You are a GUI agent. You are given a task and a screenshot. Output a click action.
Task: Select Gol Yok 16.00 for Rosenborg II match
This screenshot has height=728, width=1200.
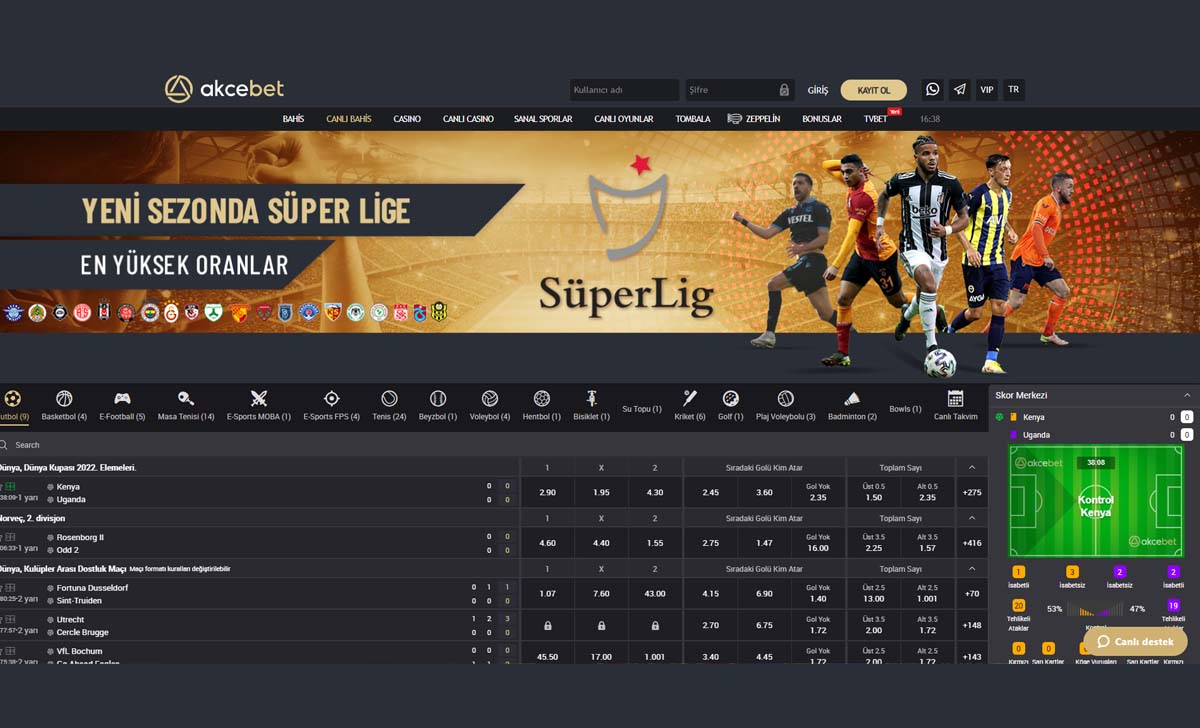pos(818,543)
